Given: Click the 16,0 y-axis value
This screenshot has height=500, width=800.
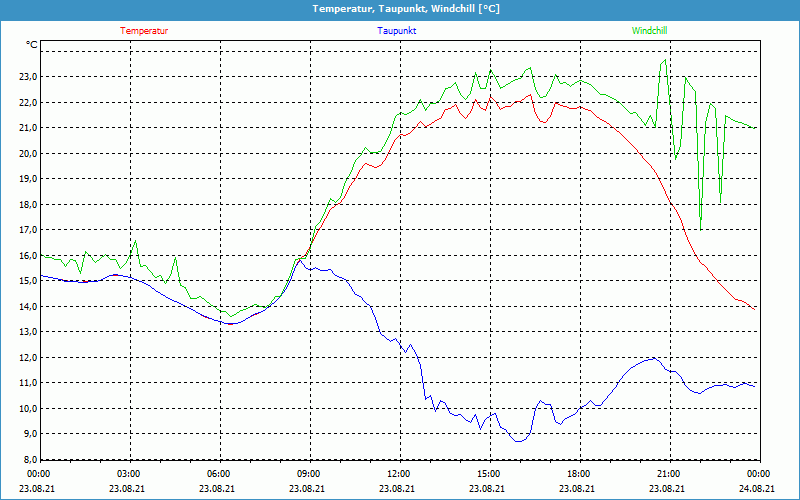Looking at the screenshot, I should (x=29, y=255).
